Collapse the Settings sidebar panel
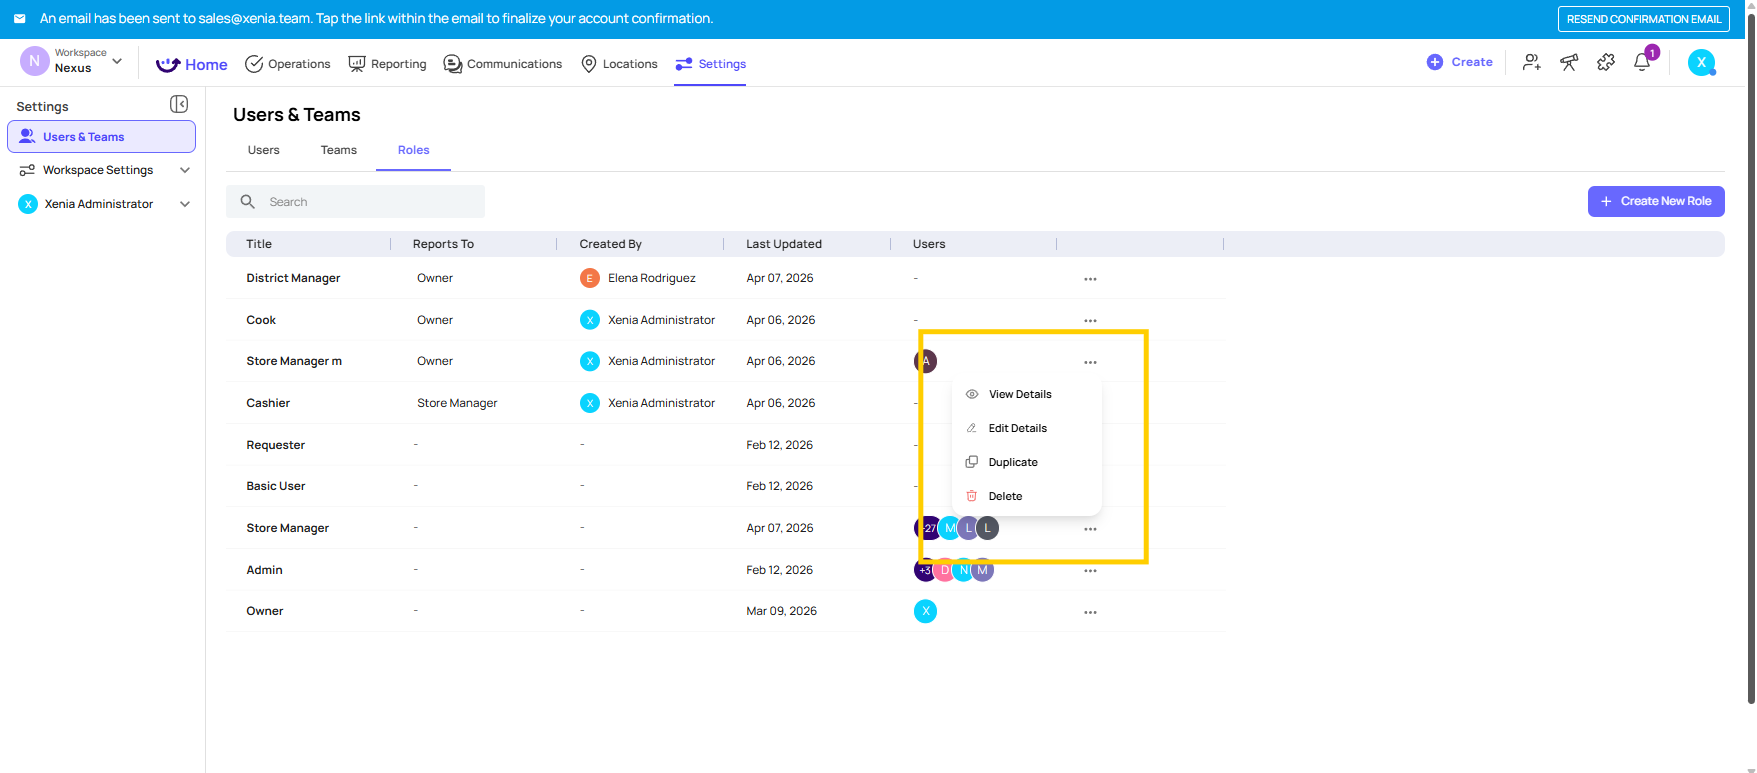This screenshot has height=773, width=1757. tap(179, 104)
